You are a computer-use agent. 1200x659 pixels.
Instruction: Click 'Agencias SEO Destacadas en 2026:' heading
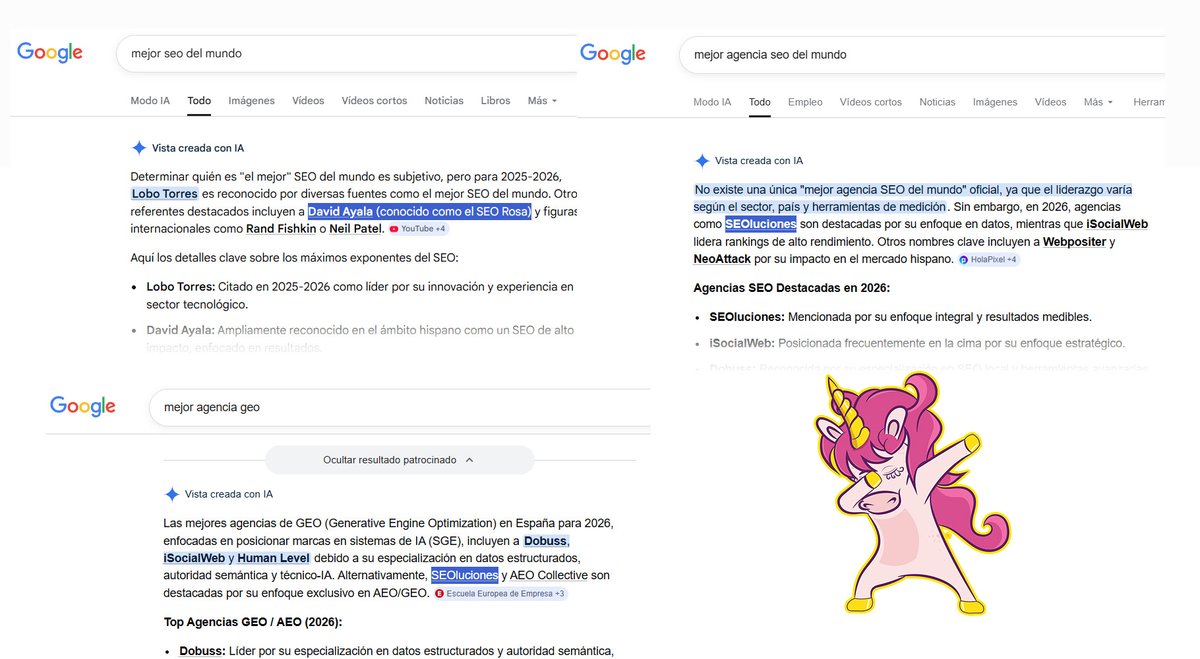[x=792, y=288]
